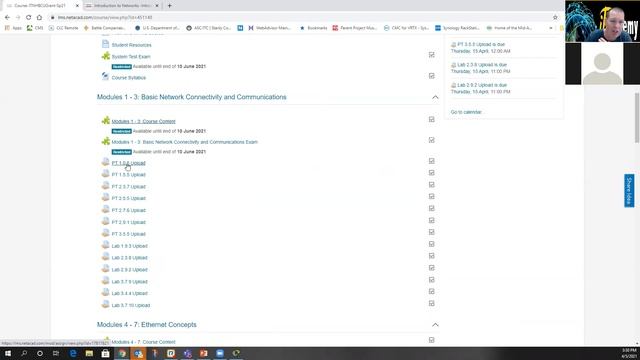Image resolution: width=640 pixels, height=360 pixels.
Task: Open the Modules 1 - 3 Communications Exam link
Action: click(x=184, y=142)
